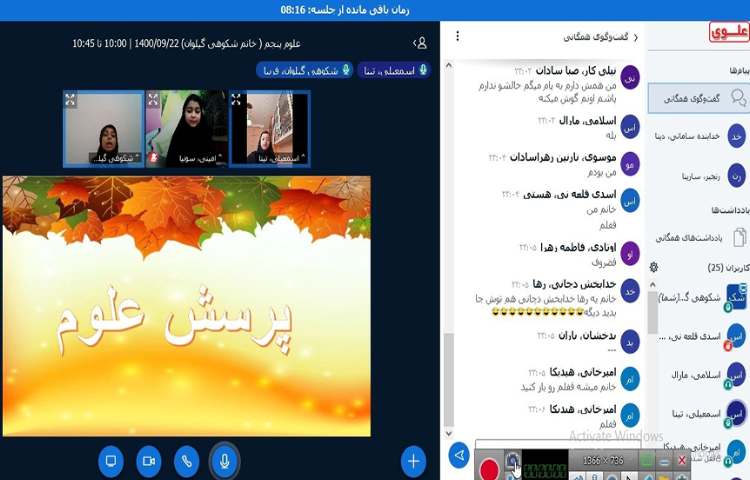The width and height of the screenshot is (750, 480).
Task: Click بدخشان، باران's chat avatar
Action: coord(630,342)
